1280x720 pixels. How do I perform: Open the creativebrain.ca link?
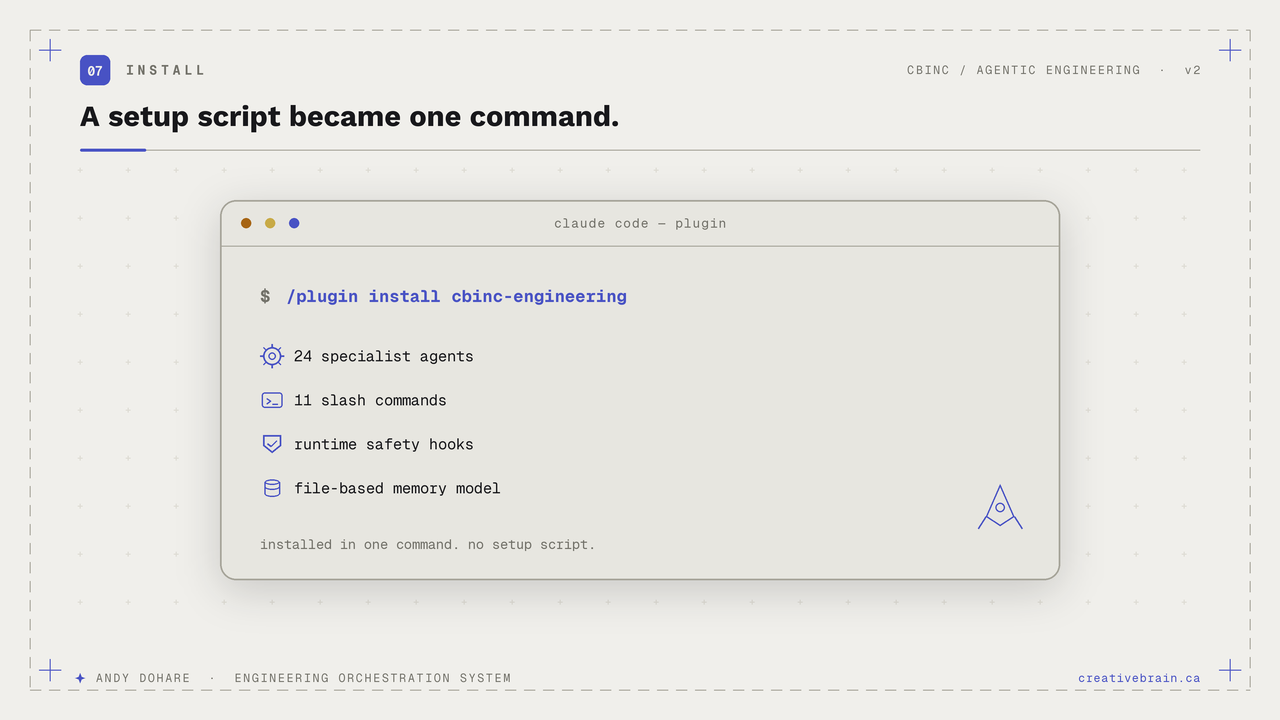point(1139,678)
